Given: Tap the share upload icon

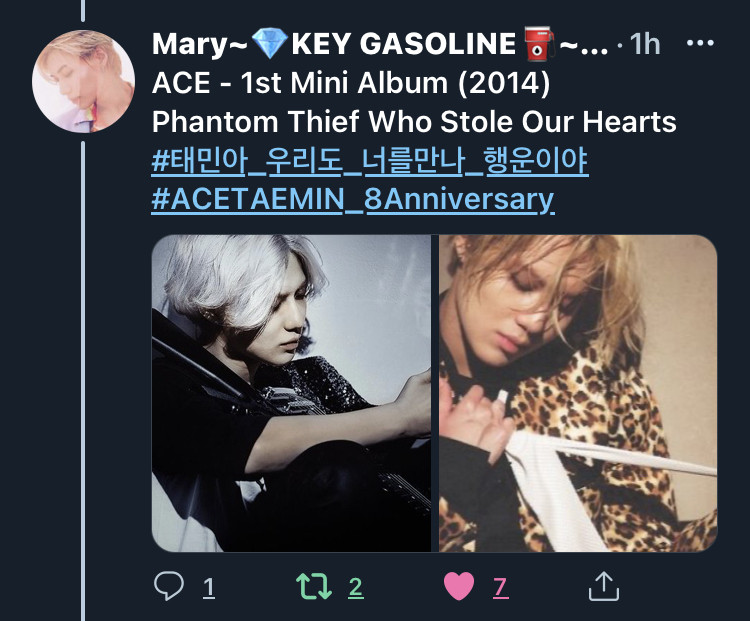Looking at the screenshot, I should click(604, 586).
